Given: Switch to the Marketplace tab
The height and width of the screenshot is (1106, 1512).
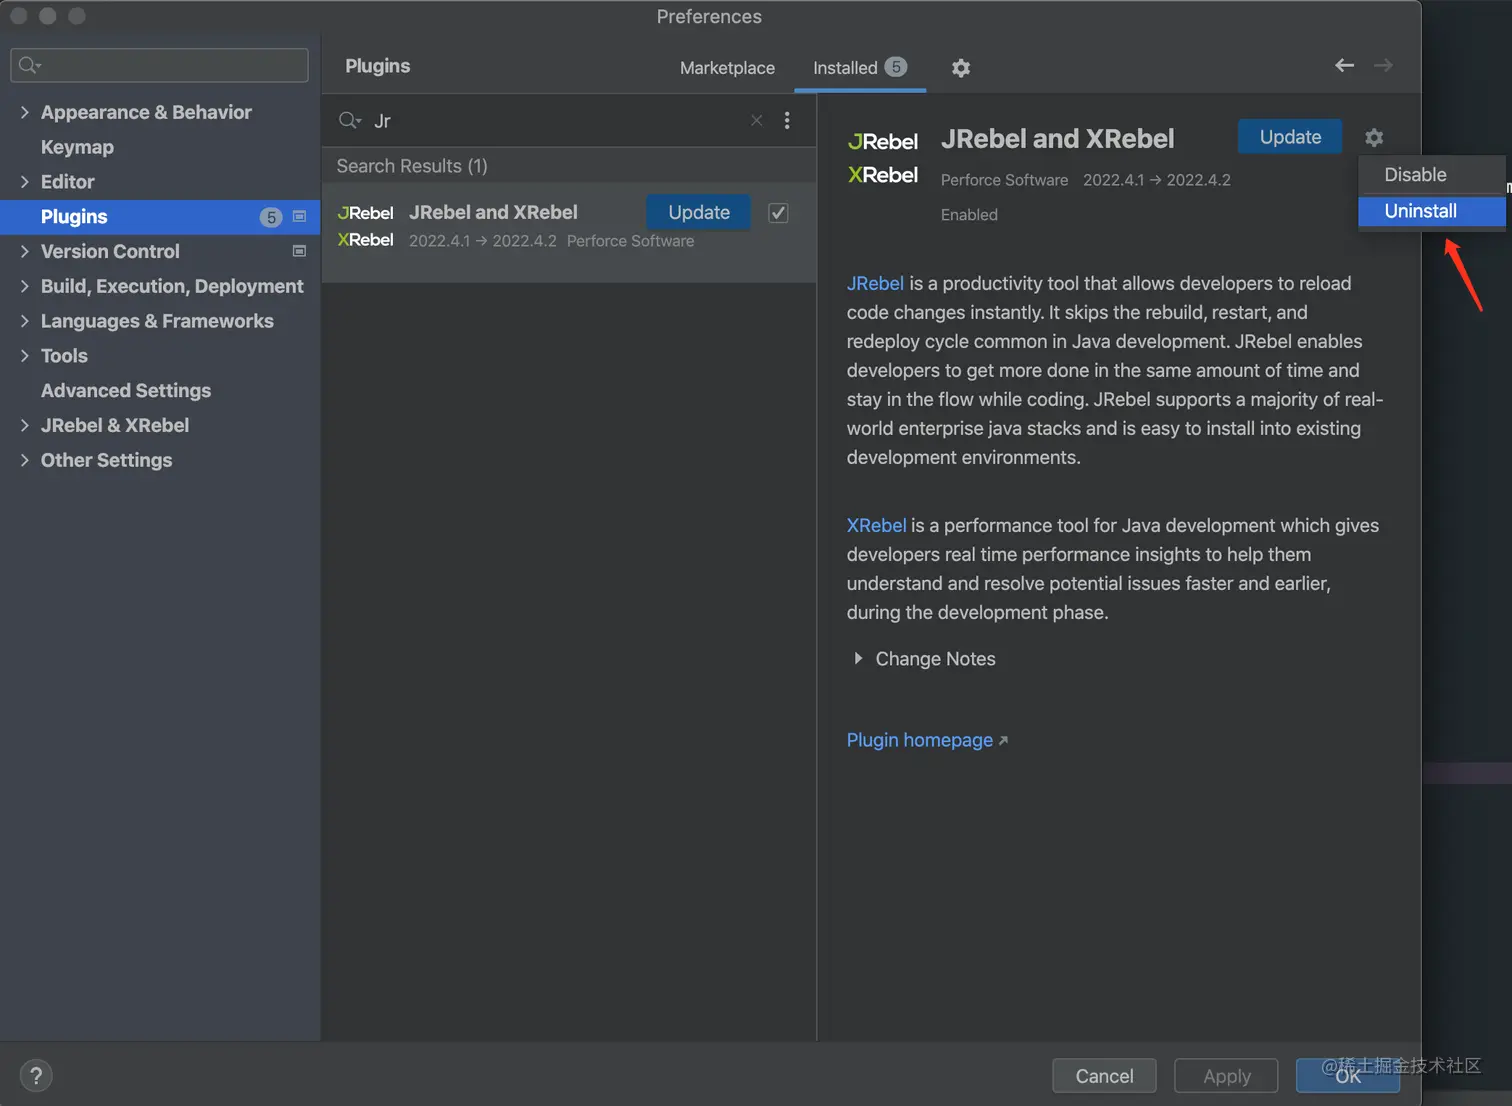Looking at the screenshot, I should [727, 68].
